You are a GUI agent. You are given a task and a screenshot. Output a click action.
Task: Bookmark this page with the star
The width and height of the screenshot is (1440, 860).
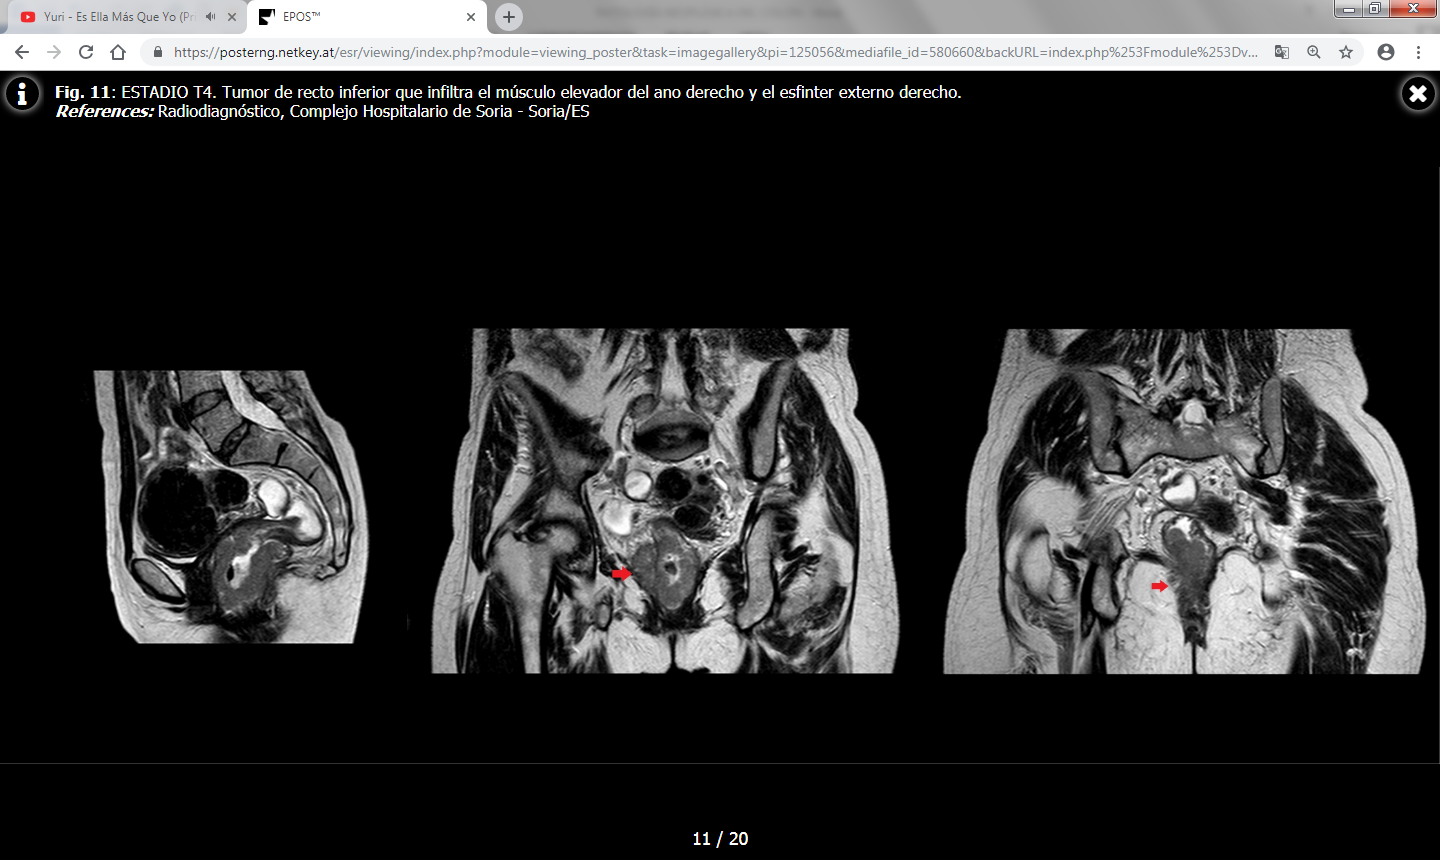click(1346, 52)
